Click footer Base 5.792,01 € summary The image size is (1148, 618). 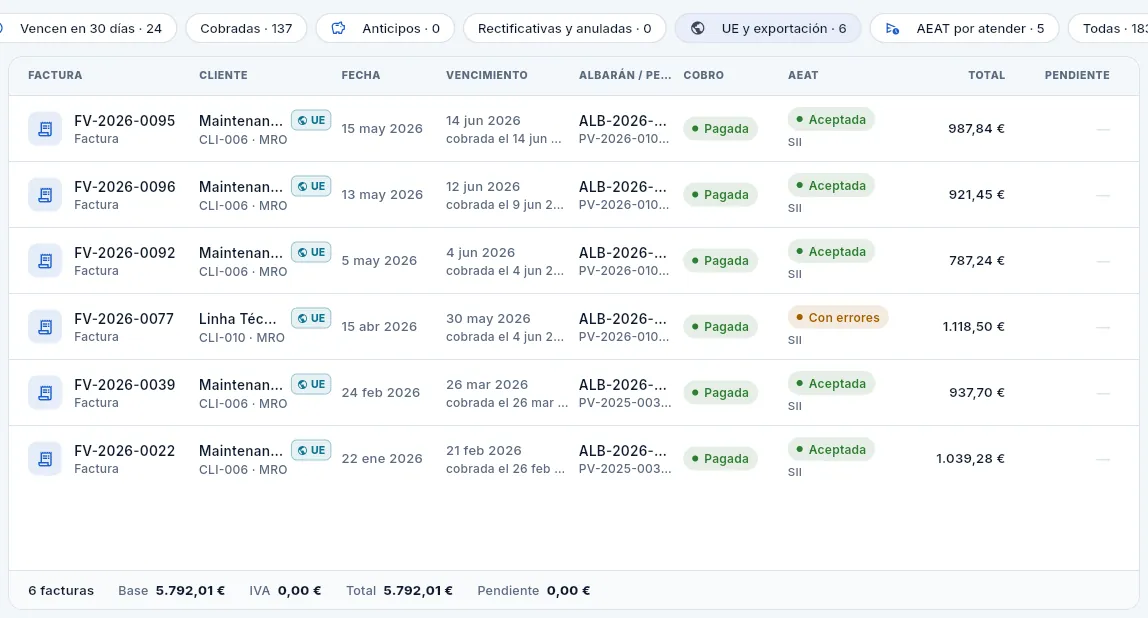point(171,590)
